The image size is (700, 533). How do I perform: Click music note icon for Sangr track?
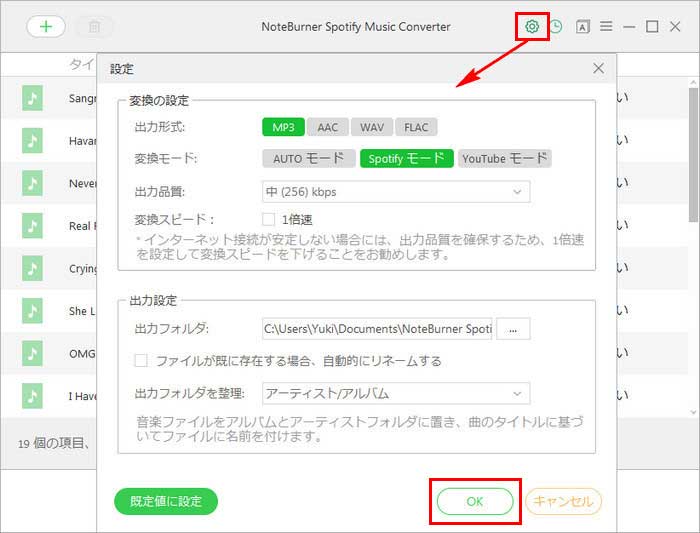(x=32, y=98)
